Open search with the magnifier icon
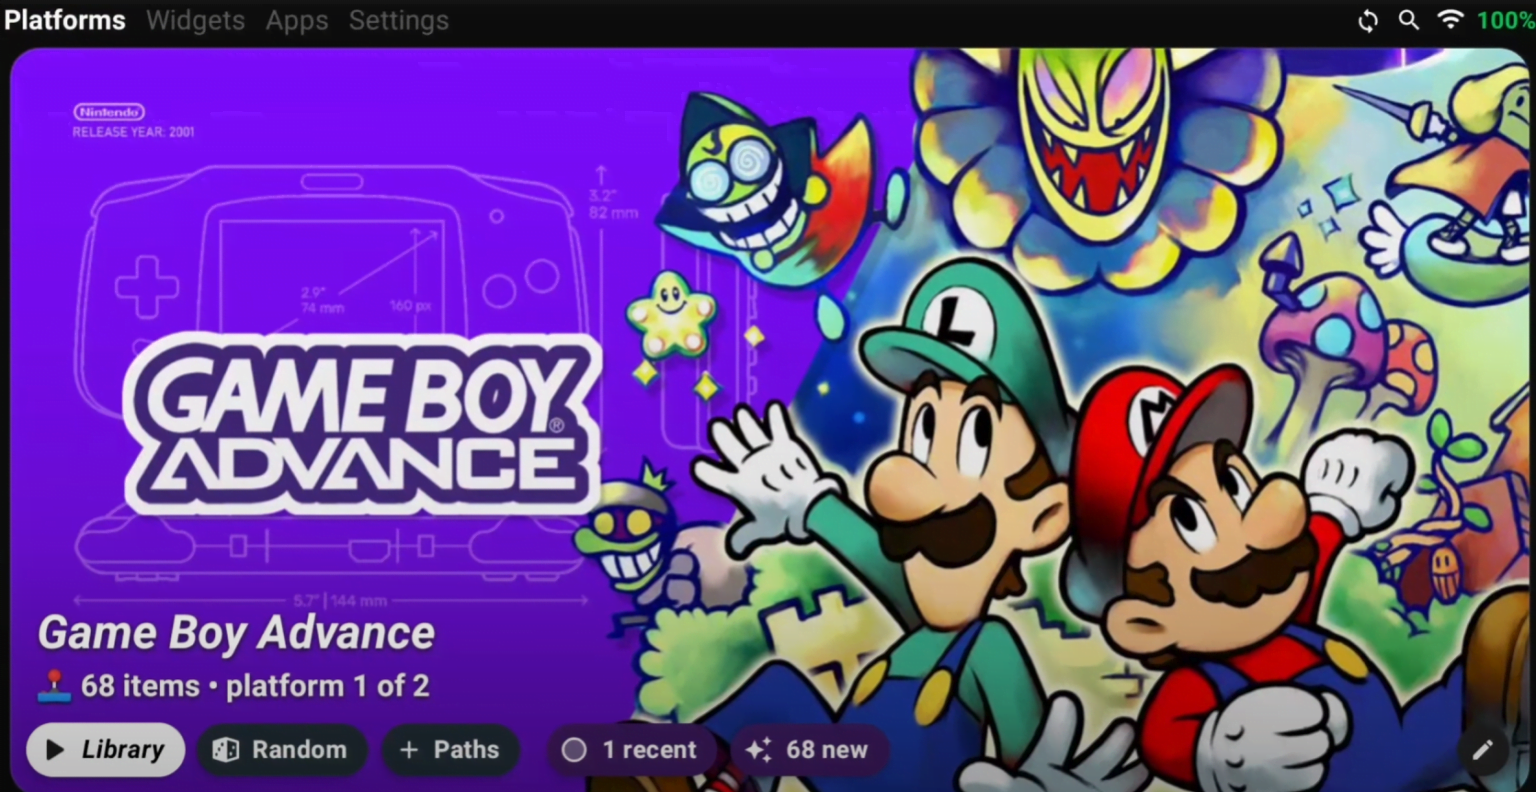This screenshot has height=792, width=1536. click(x=1408, y=20)
